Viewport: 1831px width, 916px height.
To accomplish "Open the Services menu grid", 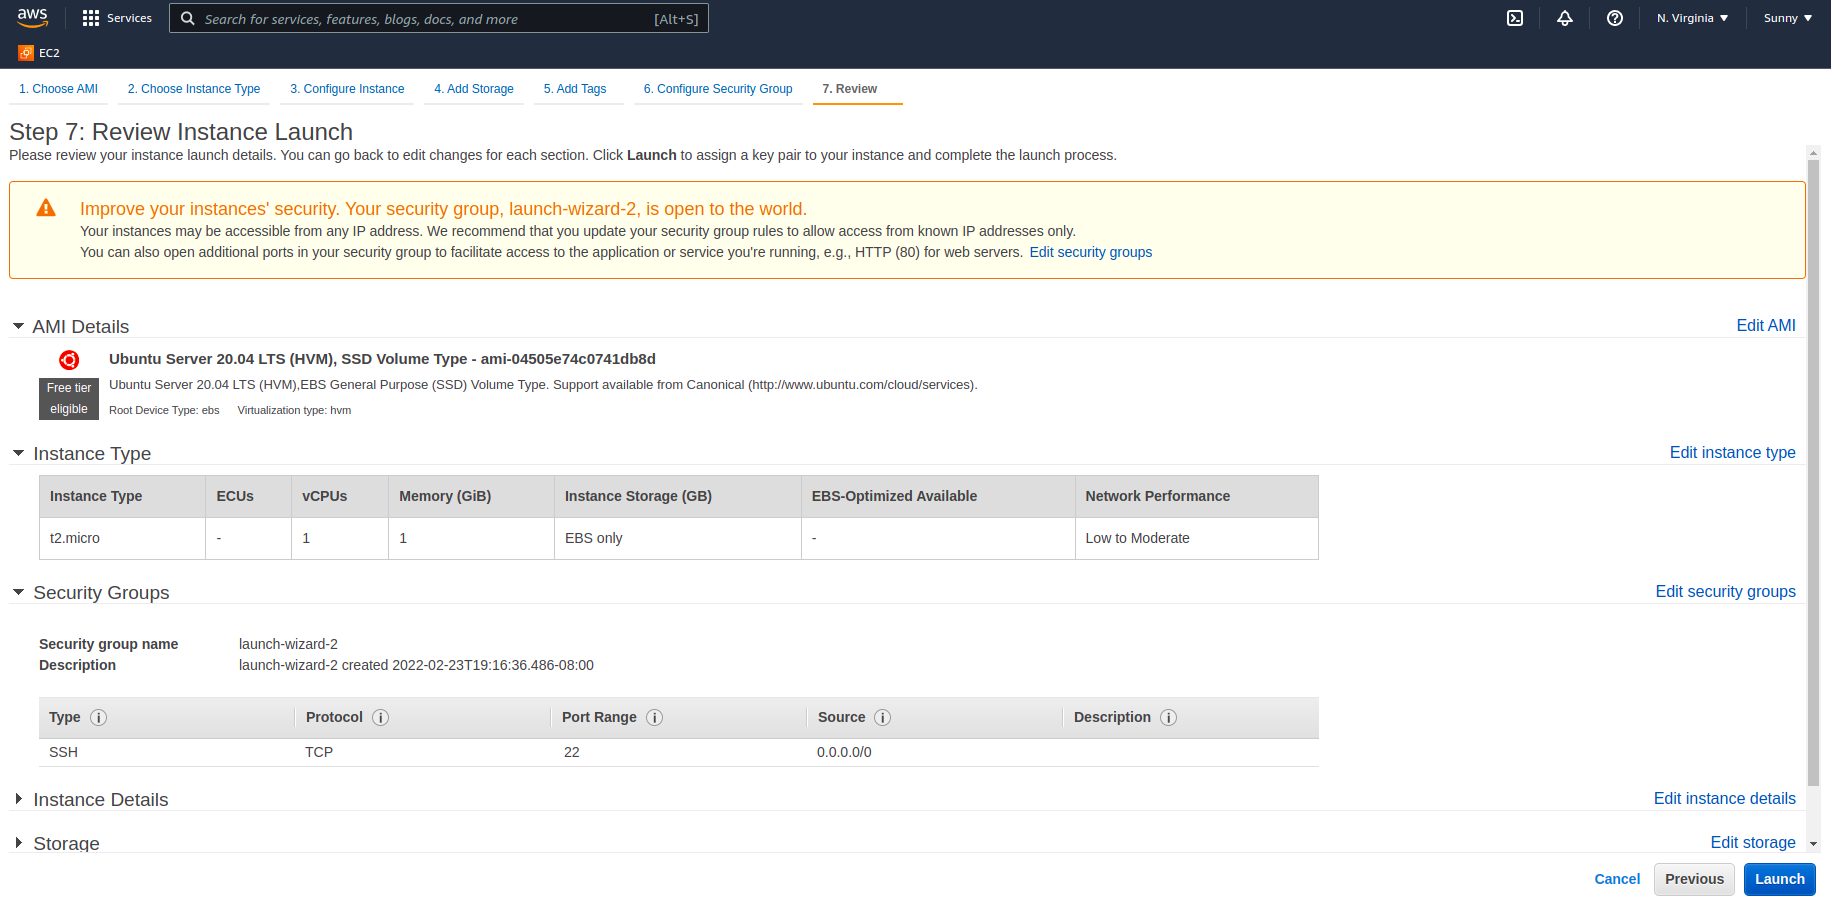I will click(117, 17).
